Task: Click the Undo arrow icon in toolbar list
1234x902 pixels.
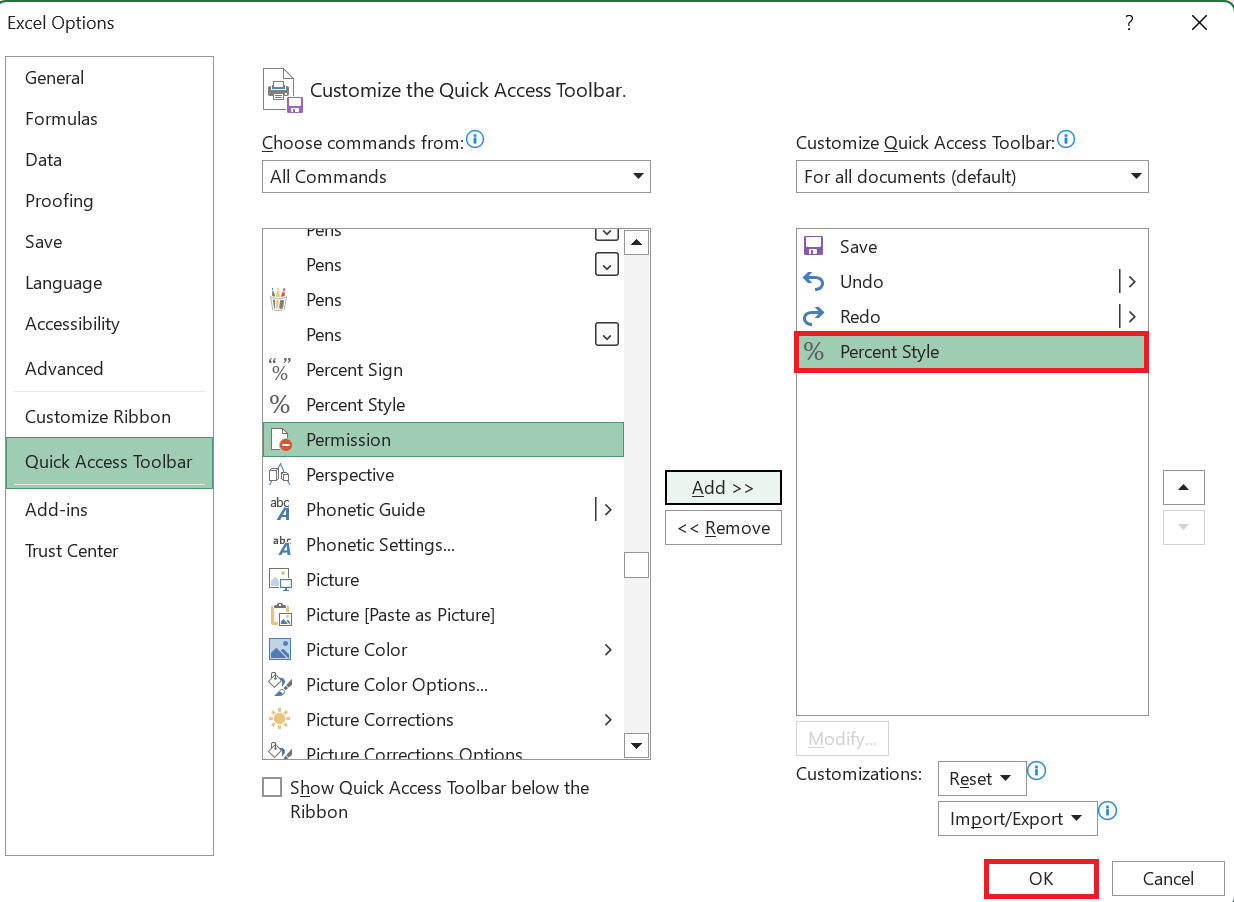Action: point(814,282)
